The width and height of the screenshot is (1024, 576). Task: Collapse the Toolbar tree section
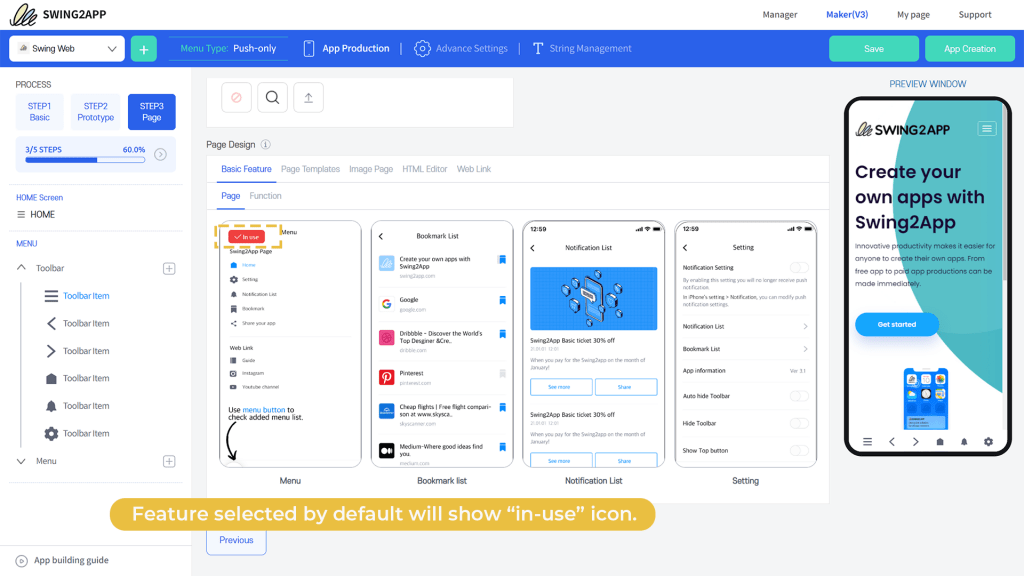[x=22, y=268]
